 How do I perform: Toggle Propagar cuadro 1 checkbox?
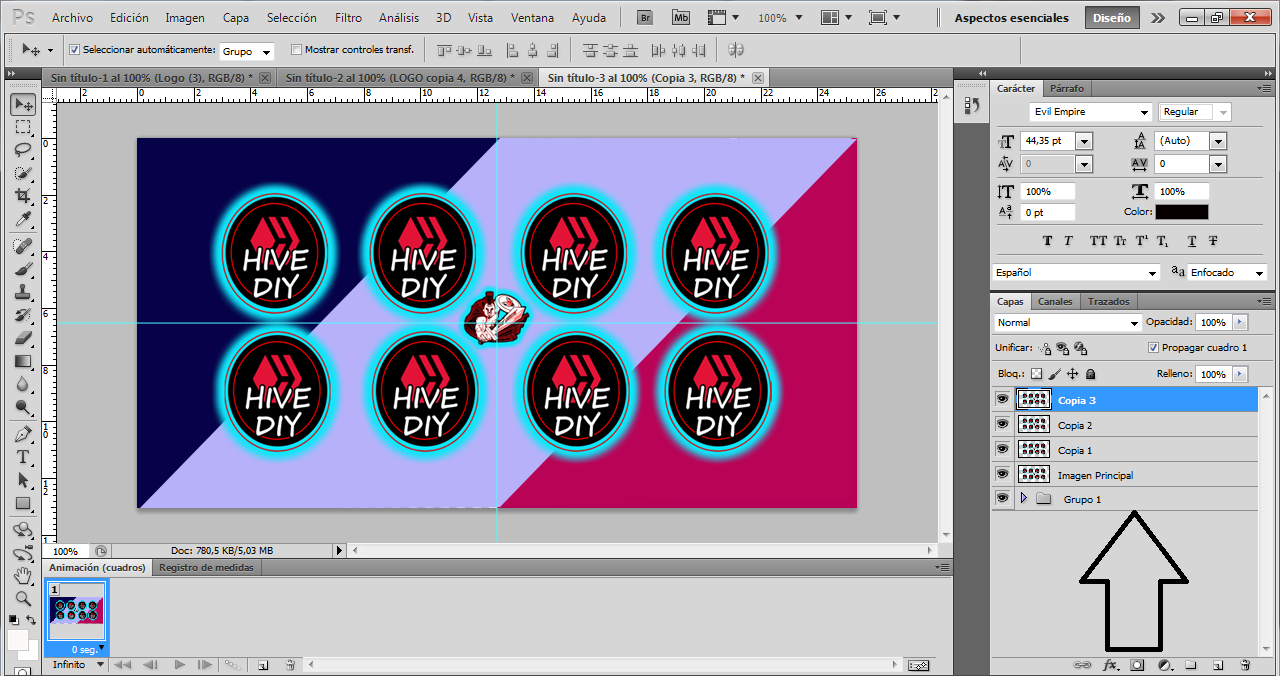click(x=1154, y=348)
